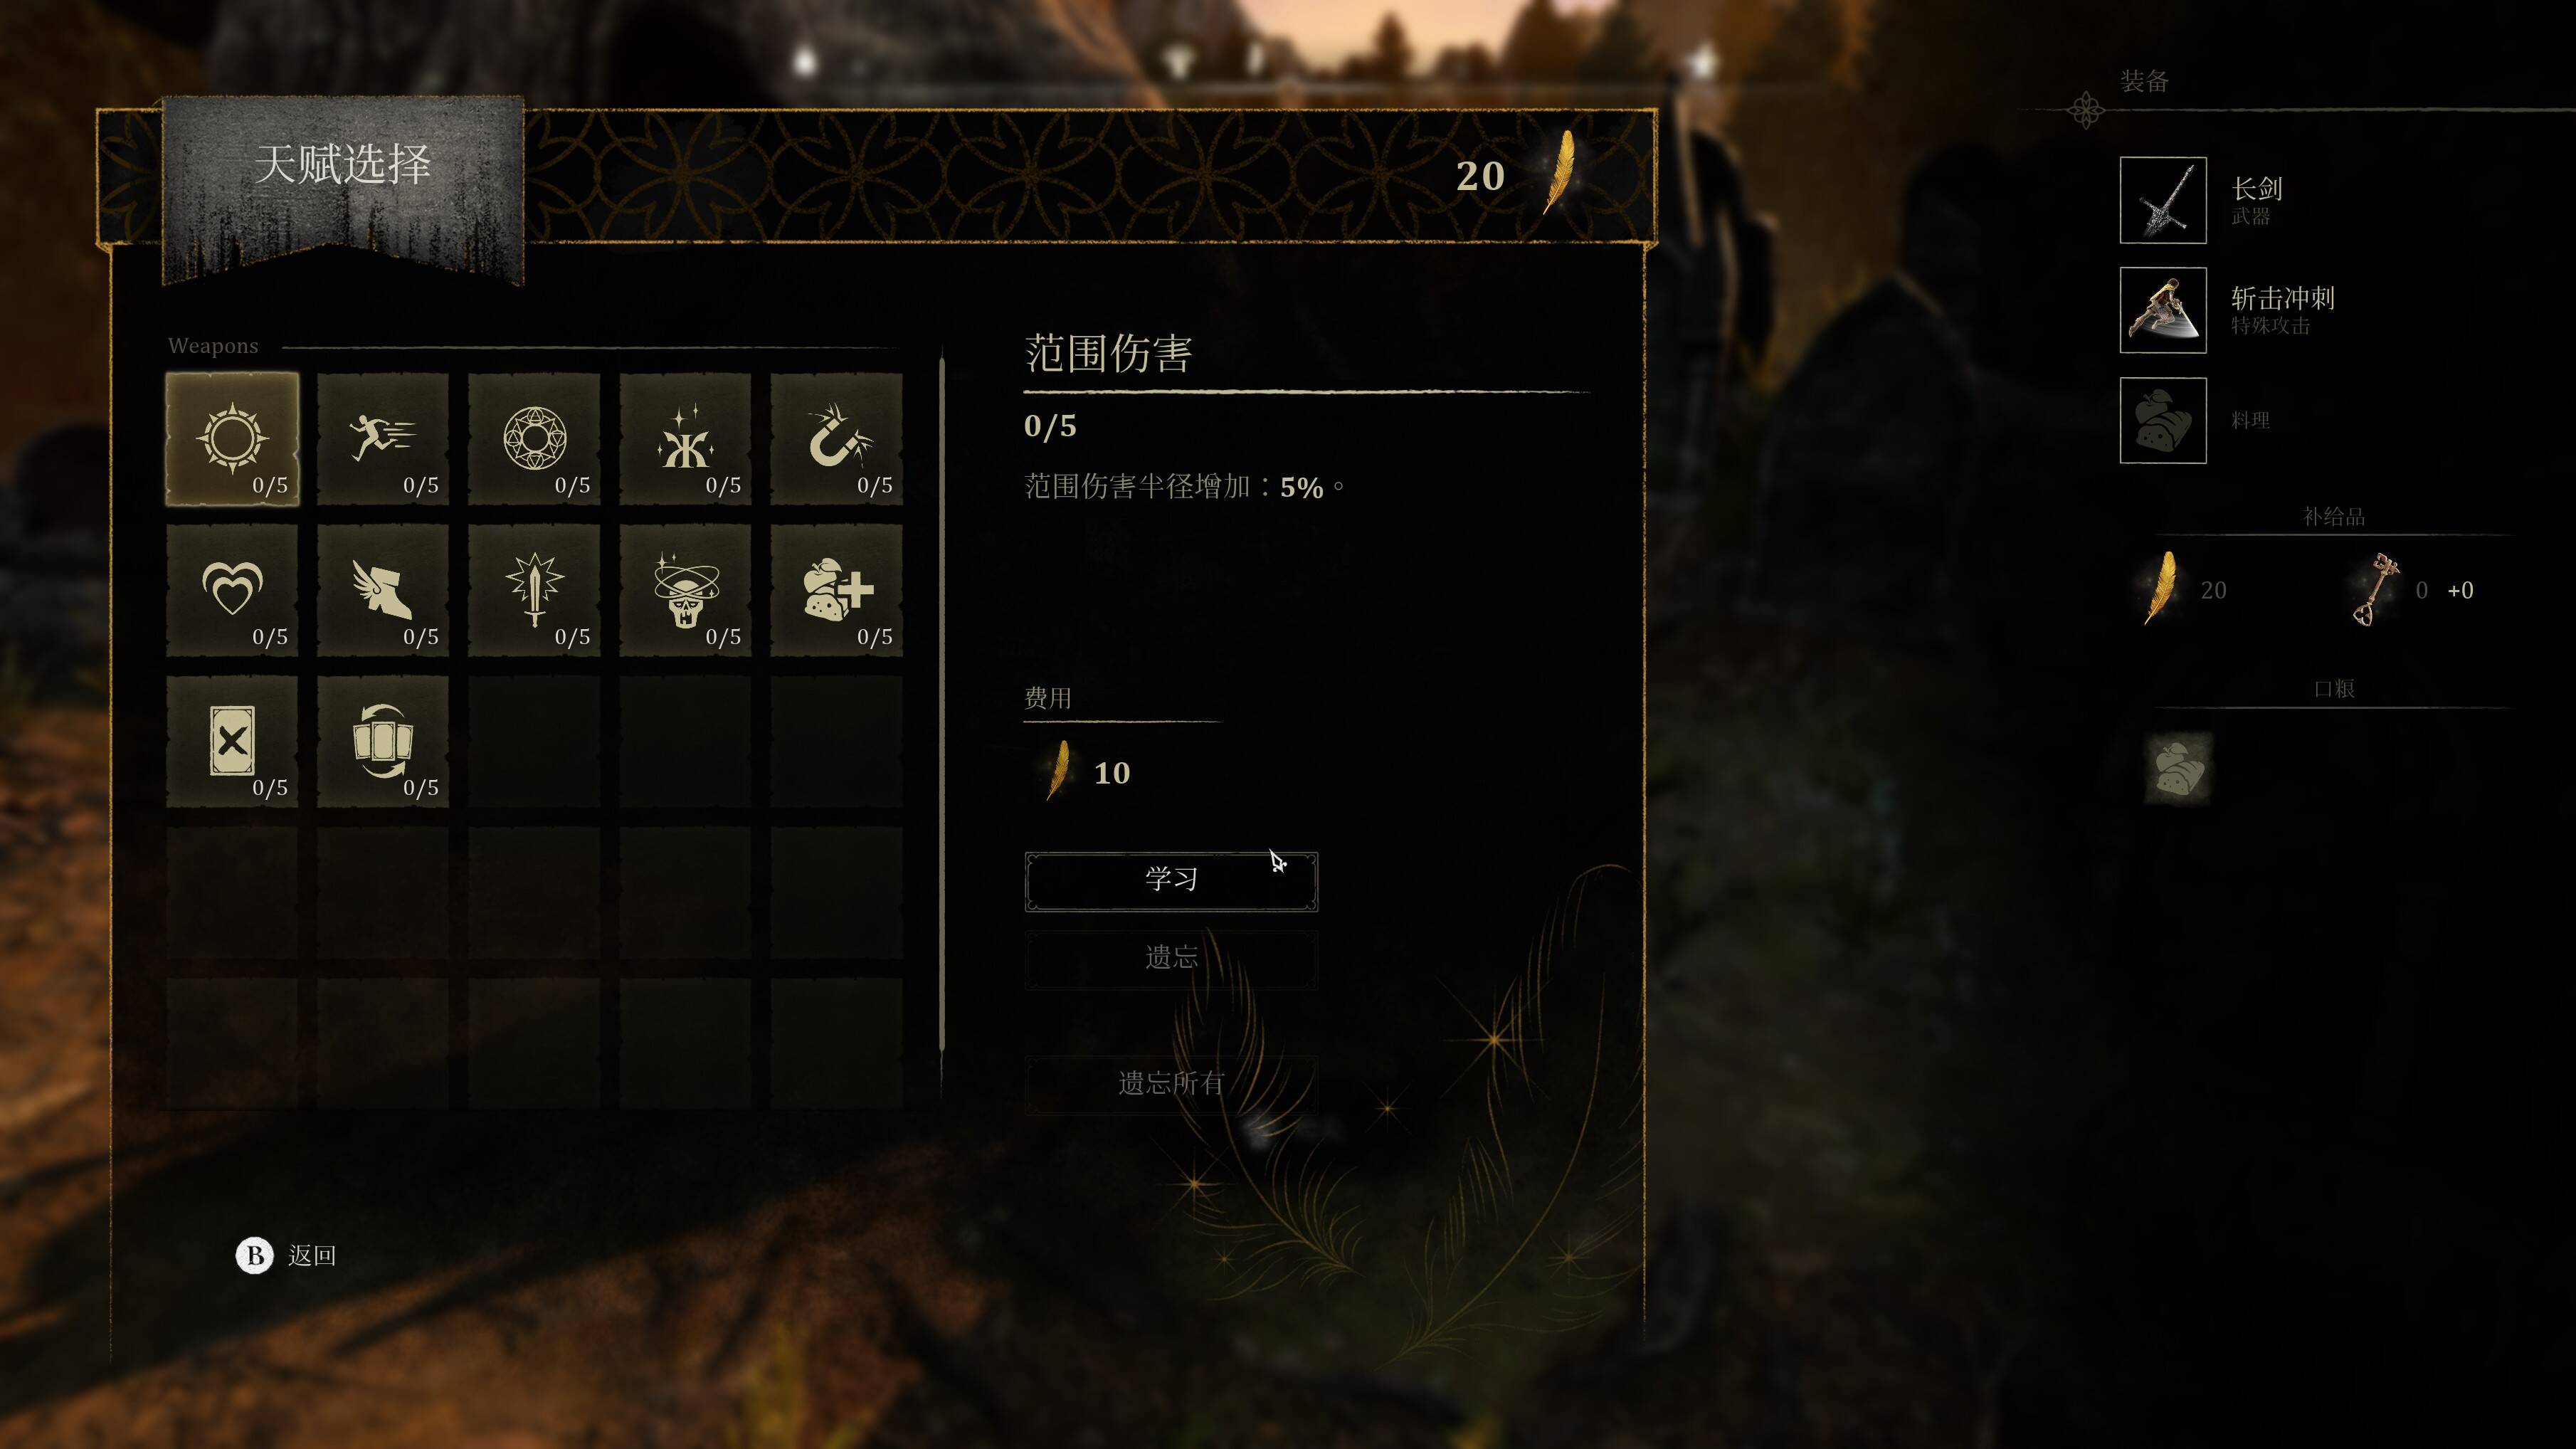Select the area damage sun talent
This screenshot has height=1449, width=2576.
pyautogui.click(x=232, y=439)
